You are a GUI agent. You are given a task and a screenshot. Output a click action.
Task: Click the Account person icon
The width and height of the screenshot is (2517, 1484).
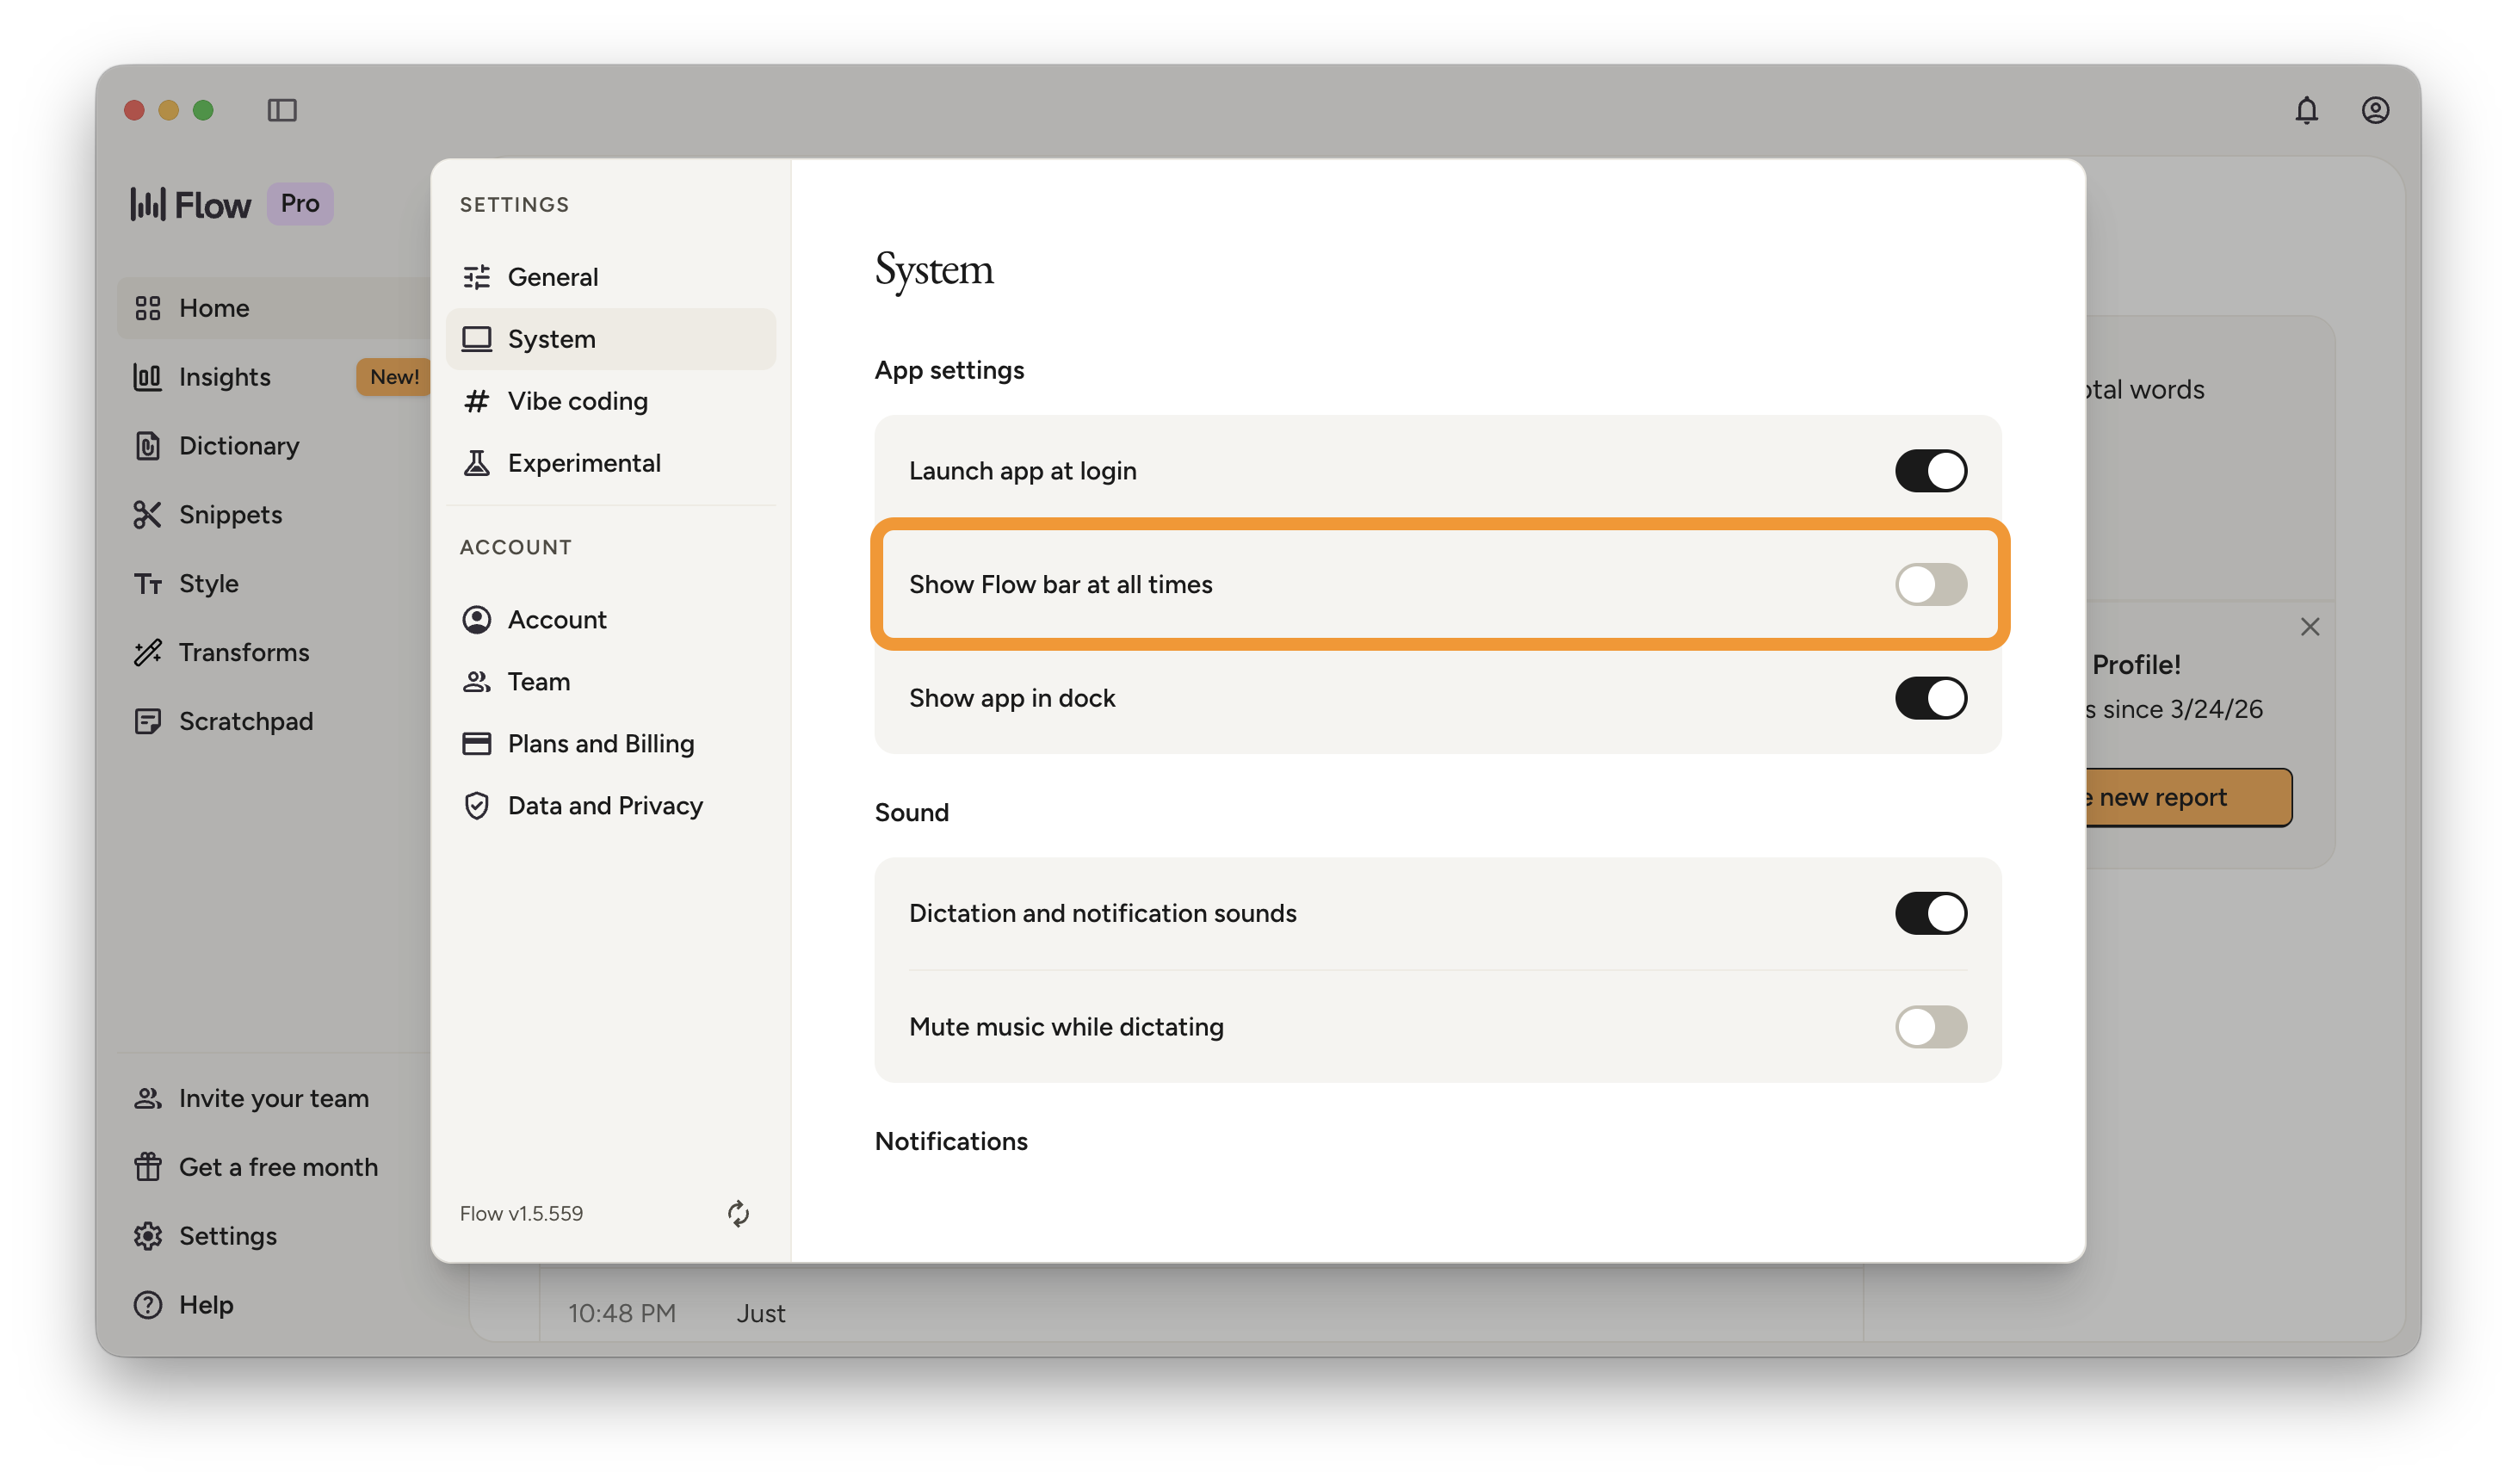(477, 620)
